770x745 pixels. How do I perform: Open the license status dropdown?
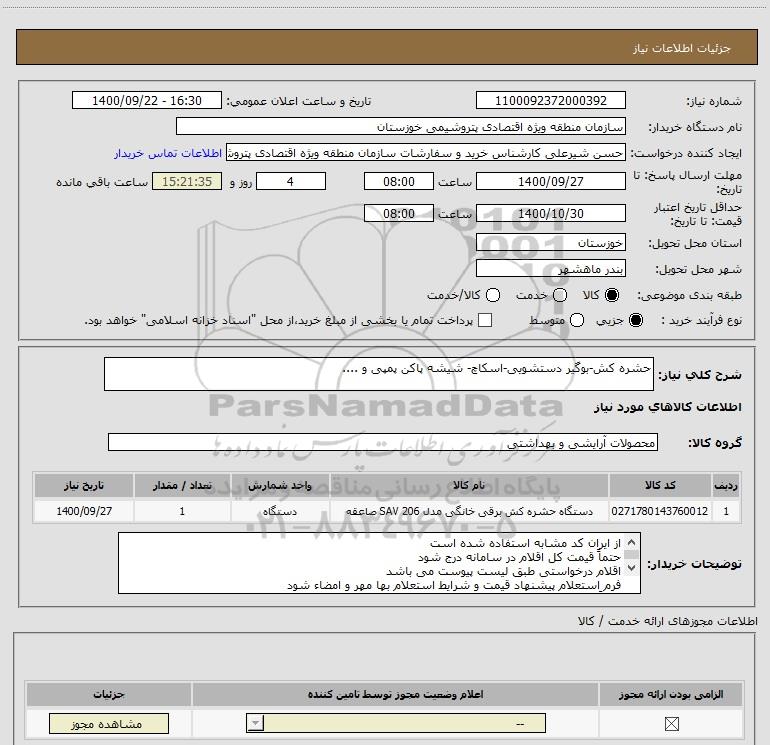[396, 723]
